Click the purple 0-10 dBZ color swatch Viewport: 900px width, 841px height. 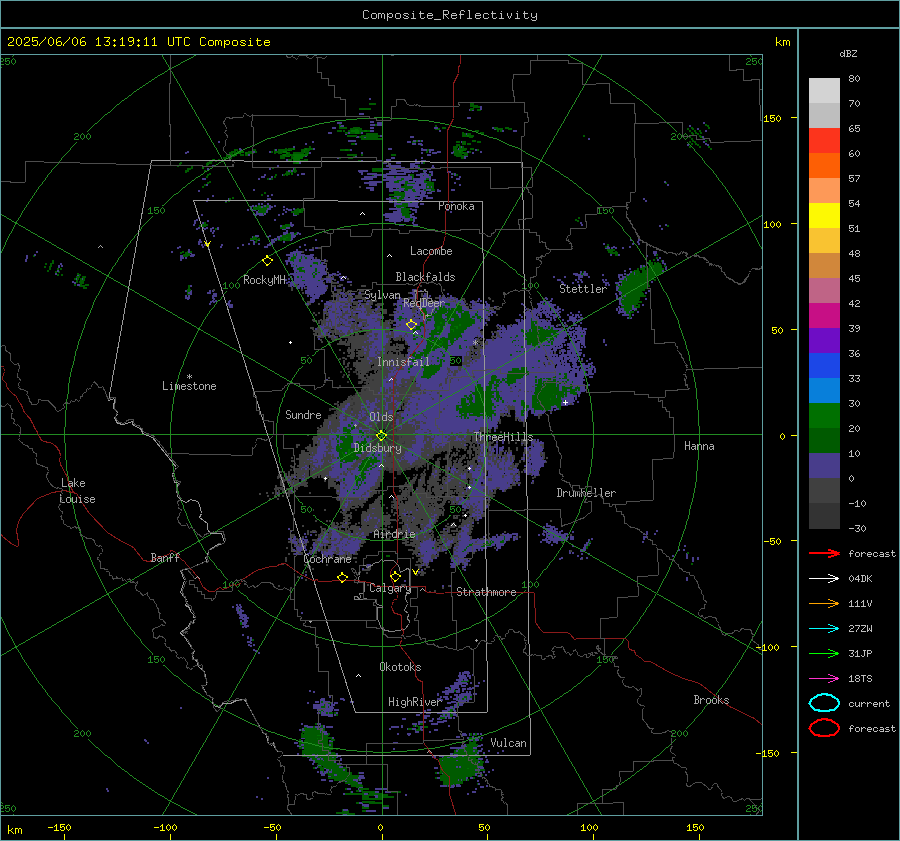coord(824,466)
